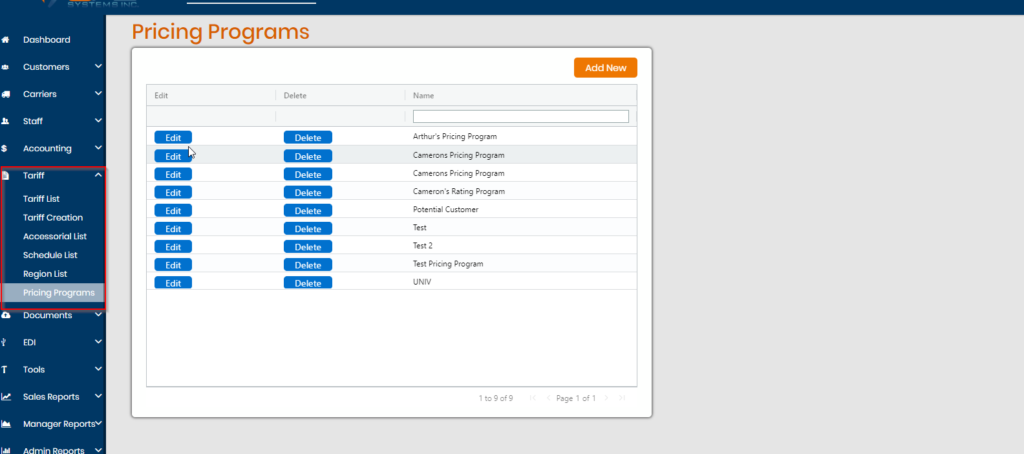Open the Tariff Creation page

(x=53, y=218)
